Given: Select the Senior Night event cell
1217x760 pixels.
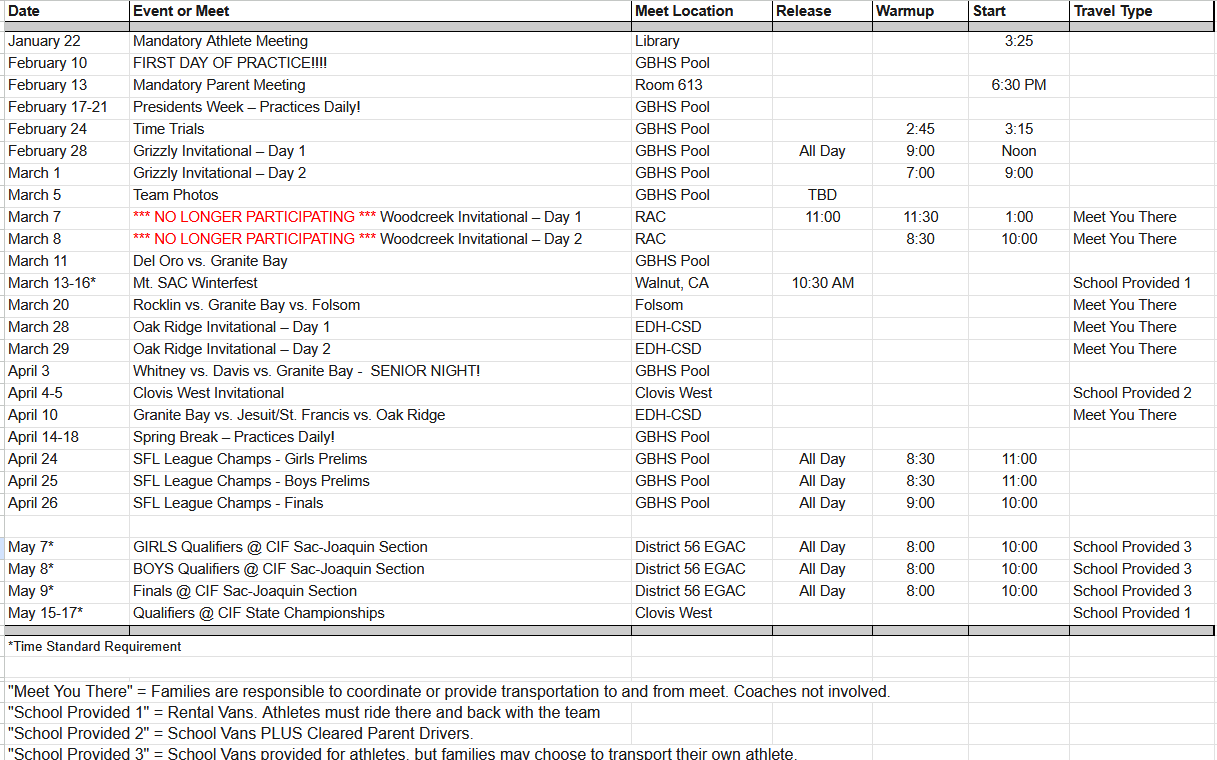Looking at the screenshot, I should coord(306,371).
